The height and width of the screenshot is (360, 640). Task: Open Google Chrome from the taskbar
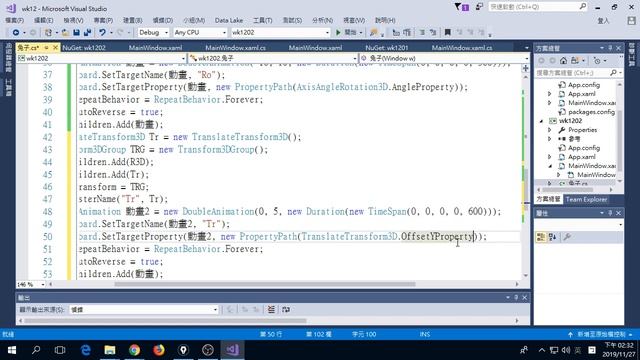click(134, 350)
